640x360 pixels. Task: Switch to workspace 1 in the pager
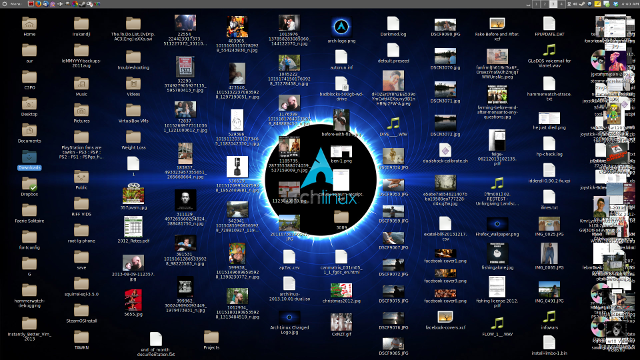tap(536, 4)
